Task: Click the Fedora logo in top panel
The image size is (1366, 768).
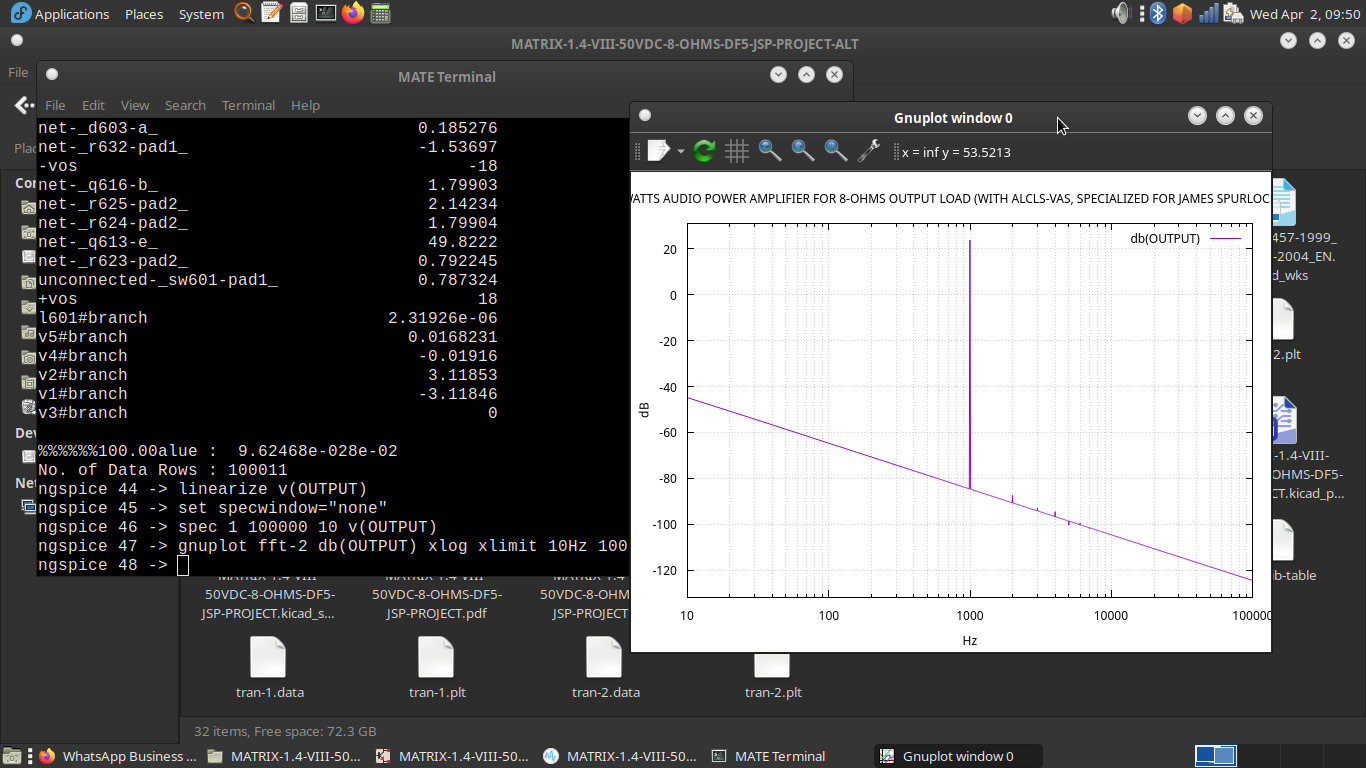Action: tap(21, 13)
